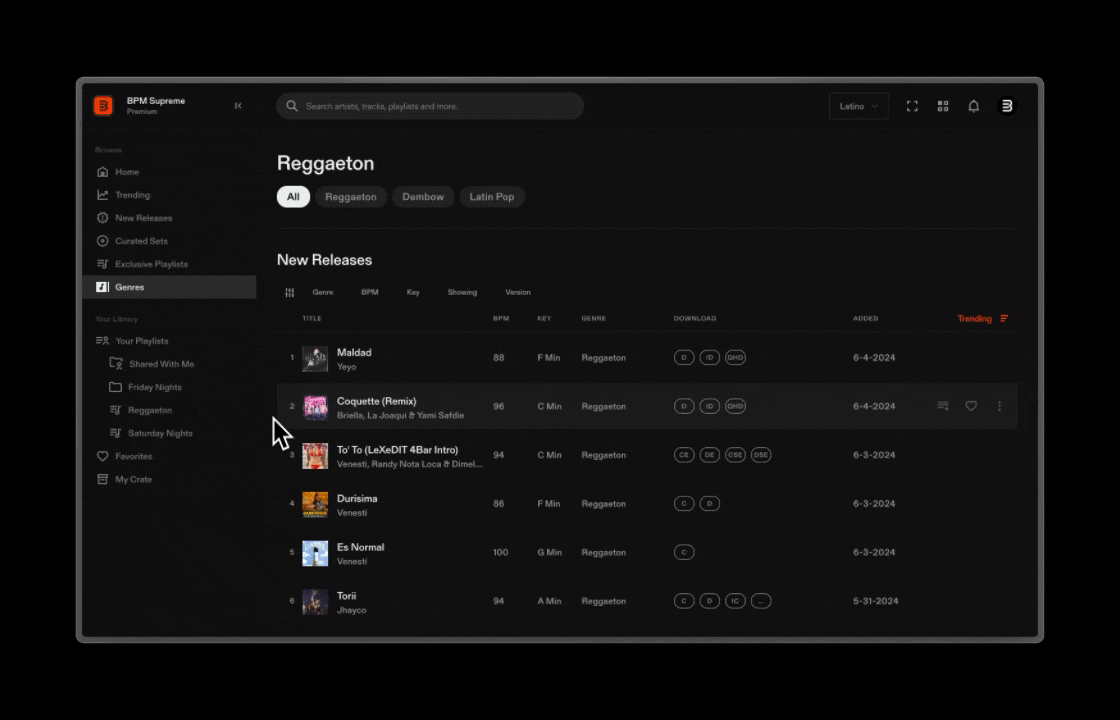Image resolution: width=1120 pixels, height=720 pixels.
Task: Click the sort icon beside Trending
Action: point(1004,319)
